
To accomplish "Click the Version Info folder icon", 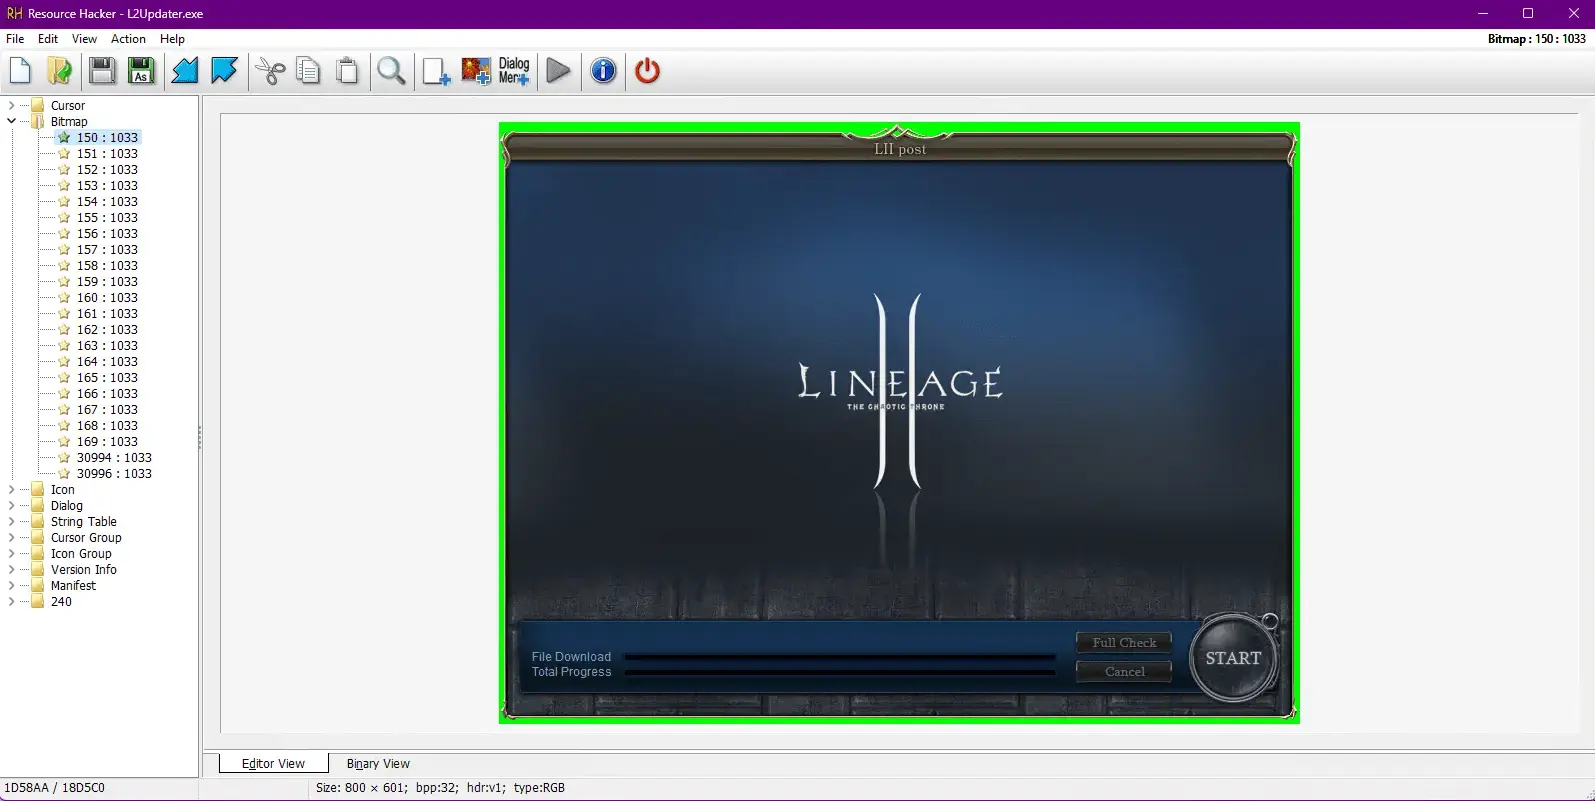I will point(38,569).
